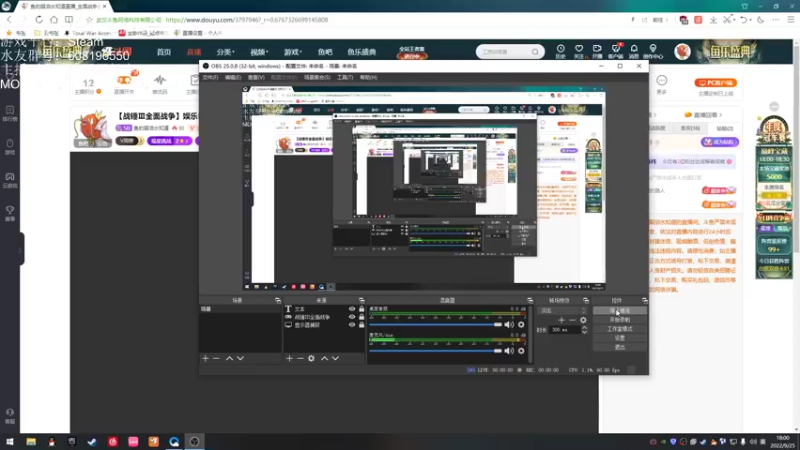Enable Studio Mode in Controls
The width and height of the screenshot is (800, 450).
[x=619, y=329]
